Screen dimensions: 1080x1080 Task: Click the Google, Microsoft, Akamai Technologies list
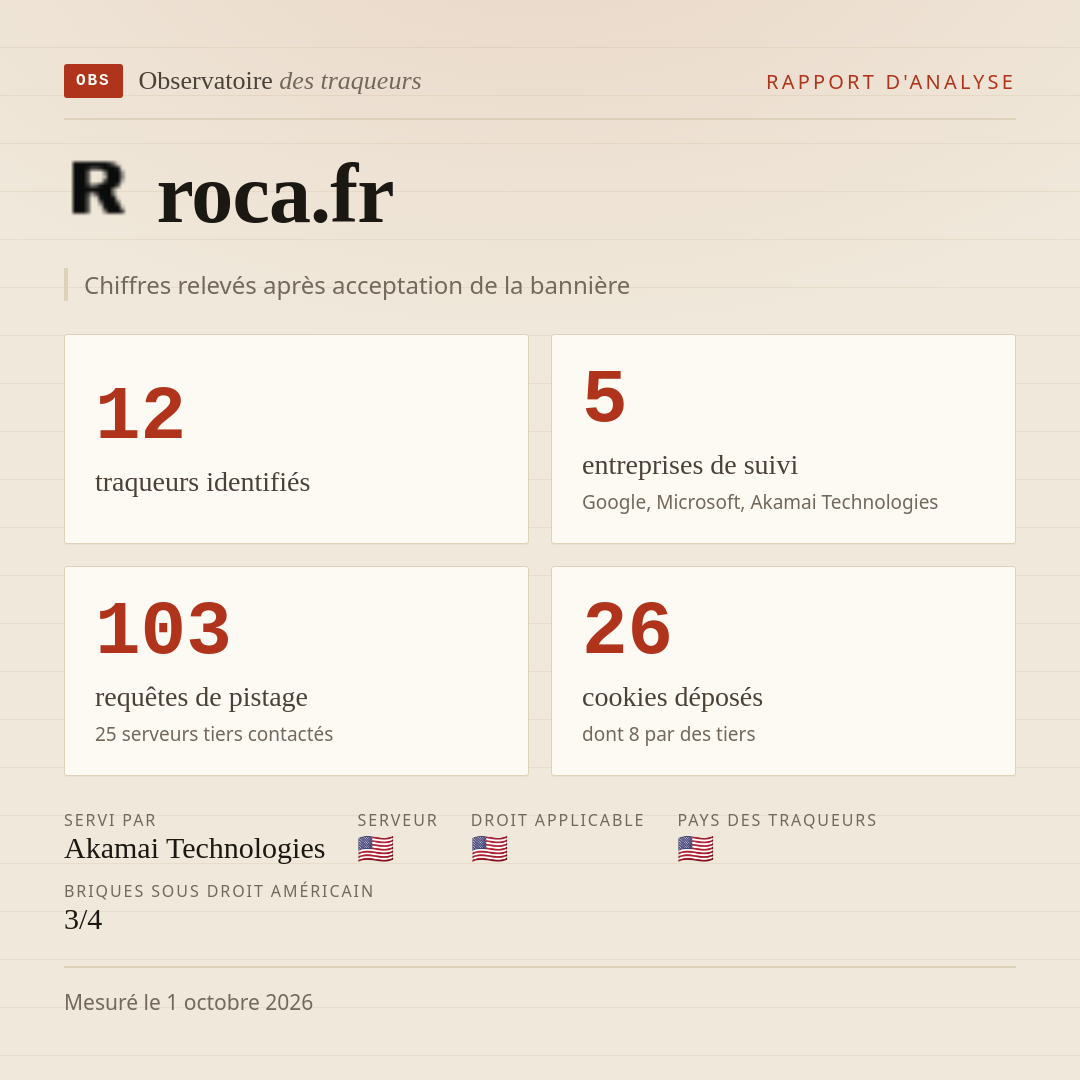(x=760, y=502)
